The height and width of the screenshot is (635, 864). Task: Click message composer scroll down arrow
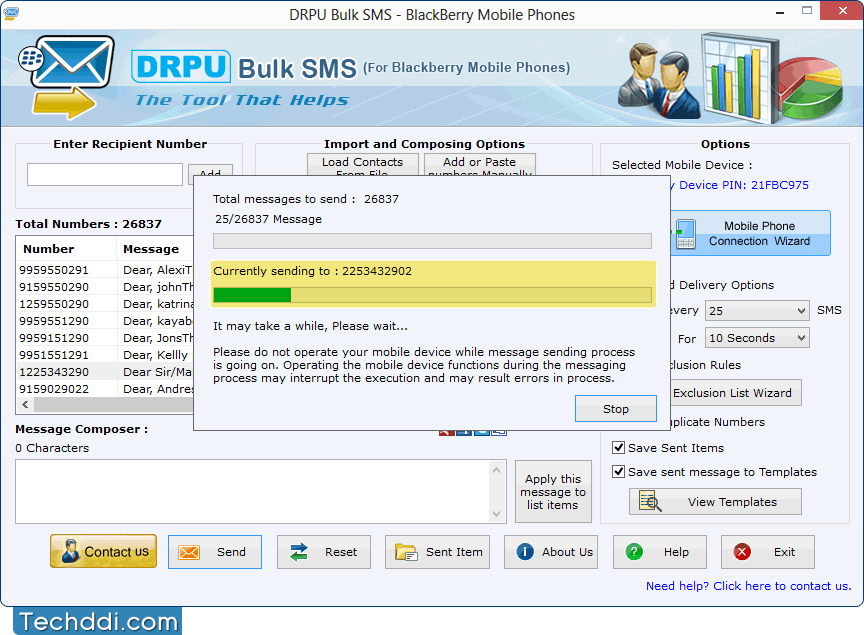[496, 514]
